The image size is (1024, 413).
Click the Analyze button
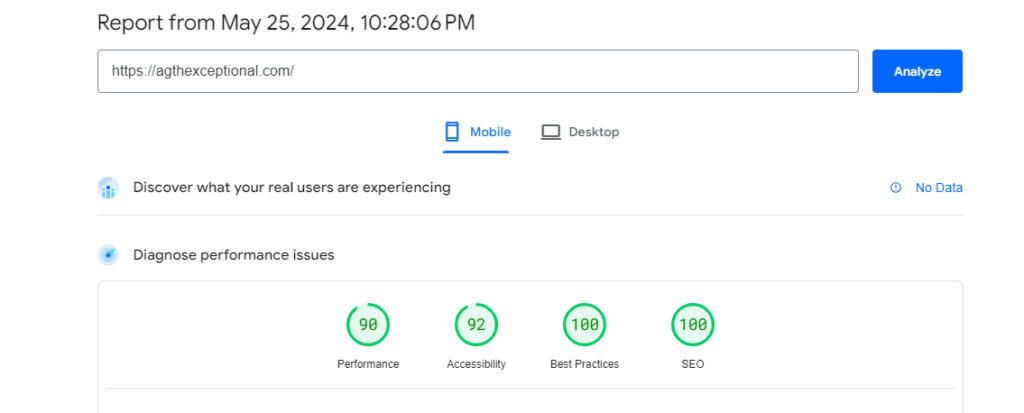[917, 71]
